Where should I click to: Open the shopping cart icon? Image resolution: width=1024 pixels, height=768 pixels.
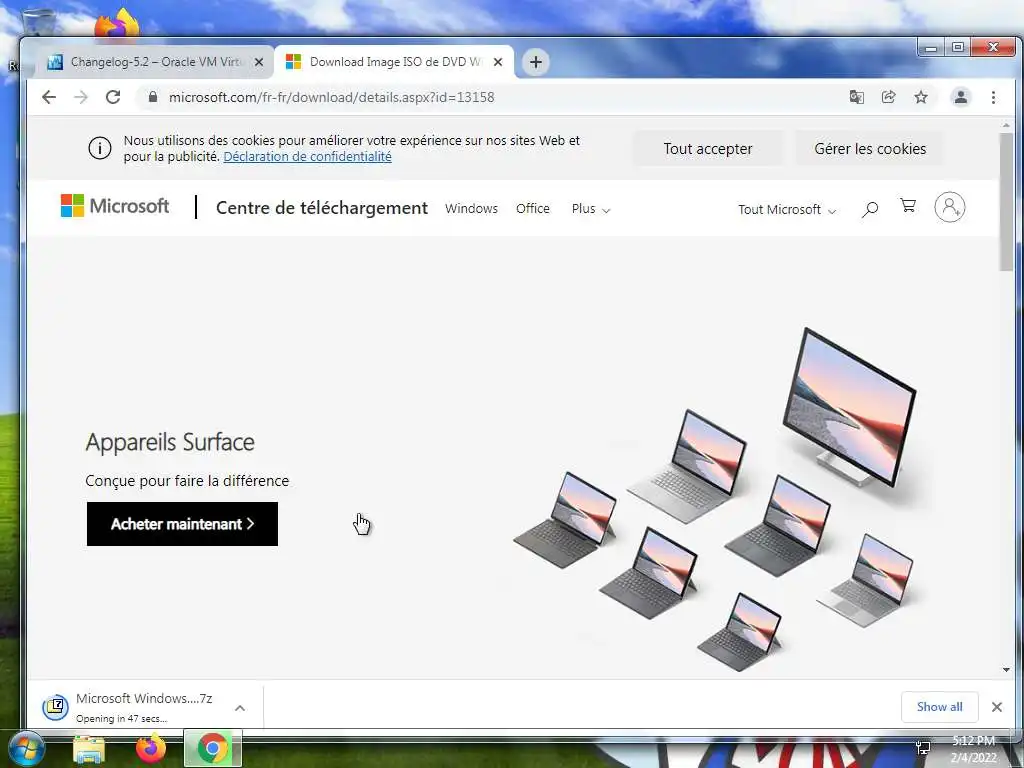point(908,206)
